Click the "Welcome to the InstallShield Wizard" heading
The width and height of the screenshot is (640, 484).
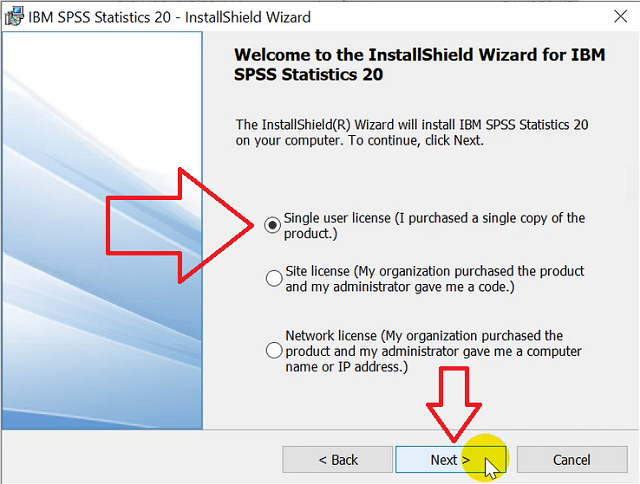[x=420, y=64]
